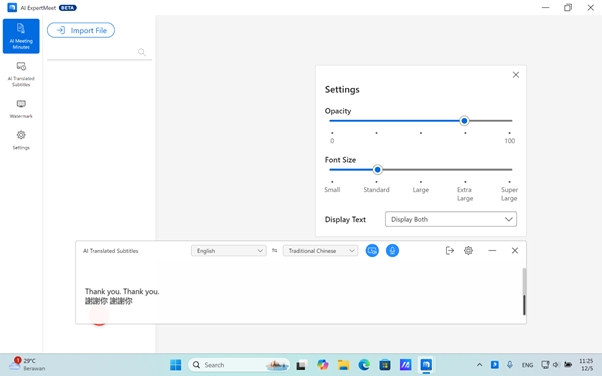
Task: Open the Display Text dropdown
Action: pyautogui.click(x=451, y=219)
